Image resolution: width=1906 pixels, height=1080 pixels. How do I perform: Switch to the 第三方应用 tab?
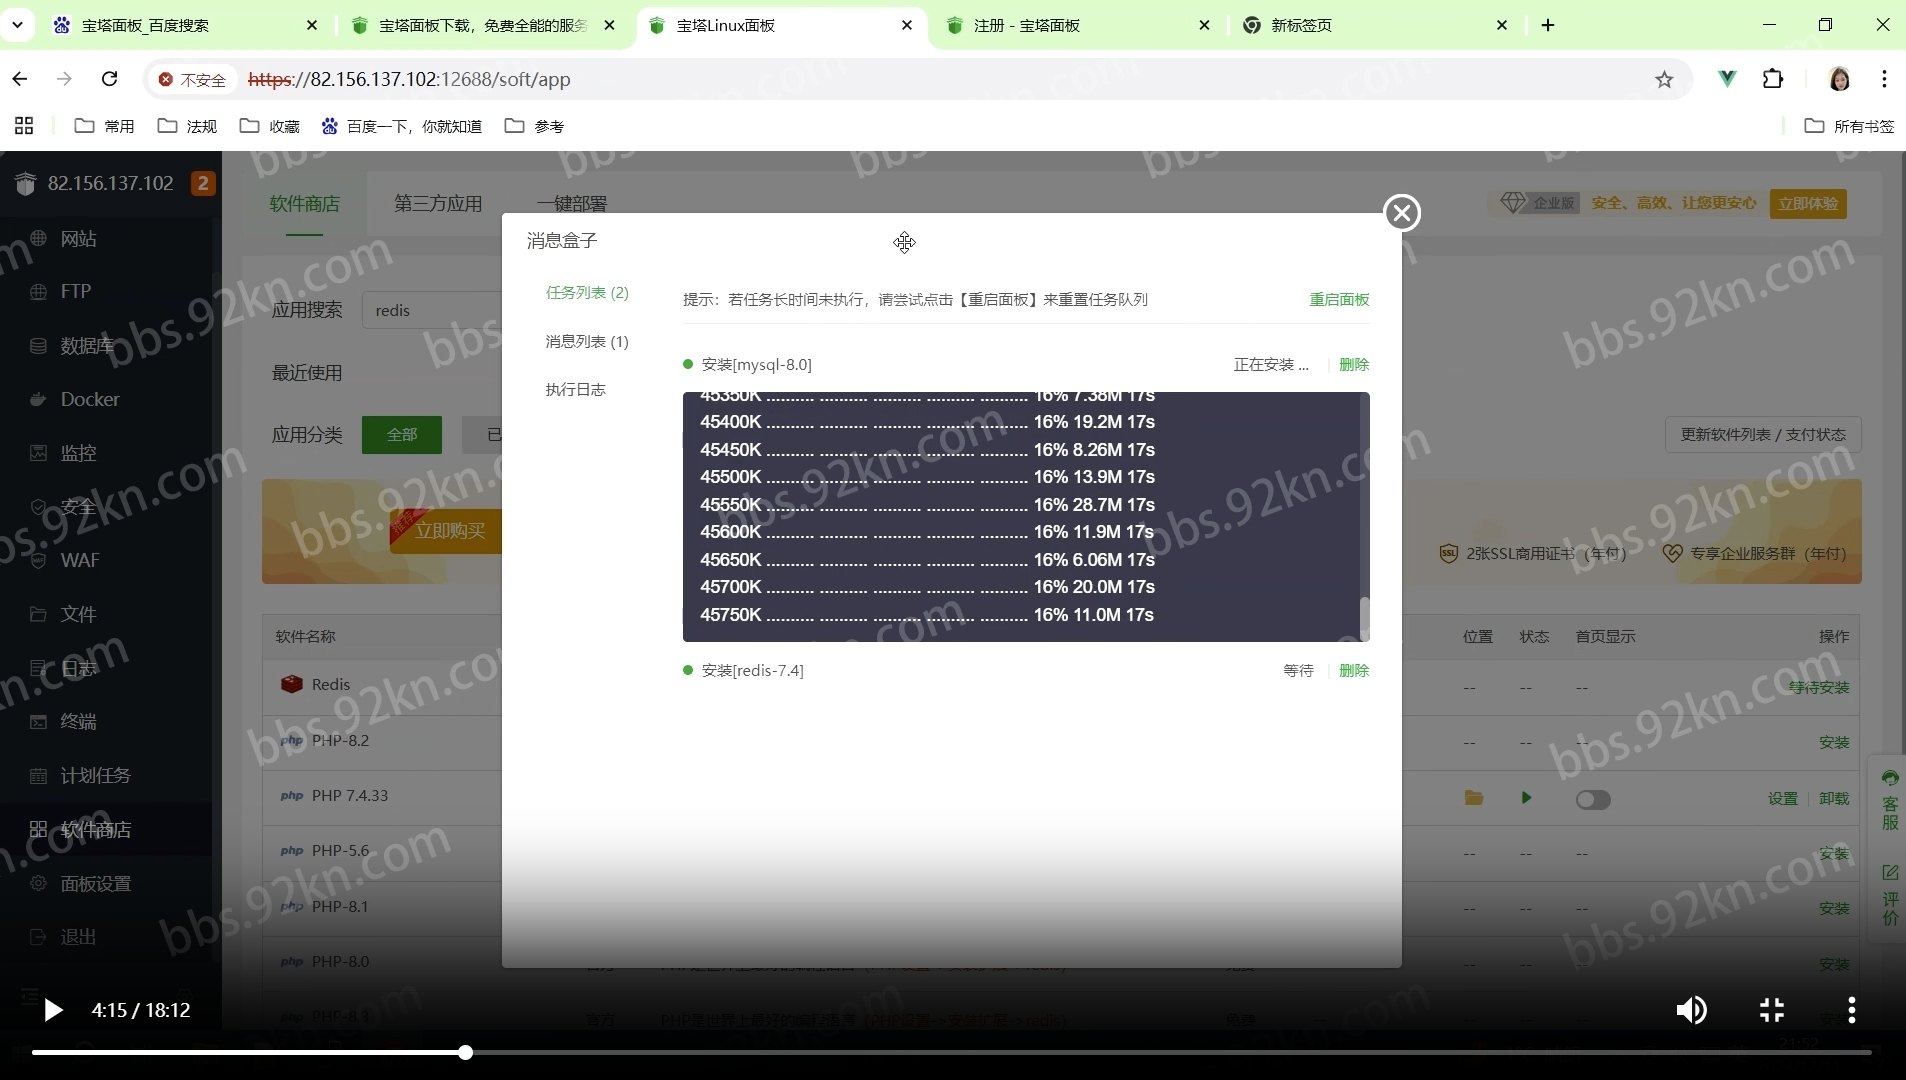[x=438, y=203]
